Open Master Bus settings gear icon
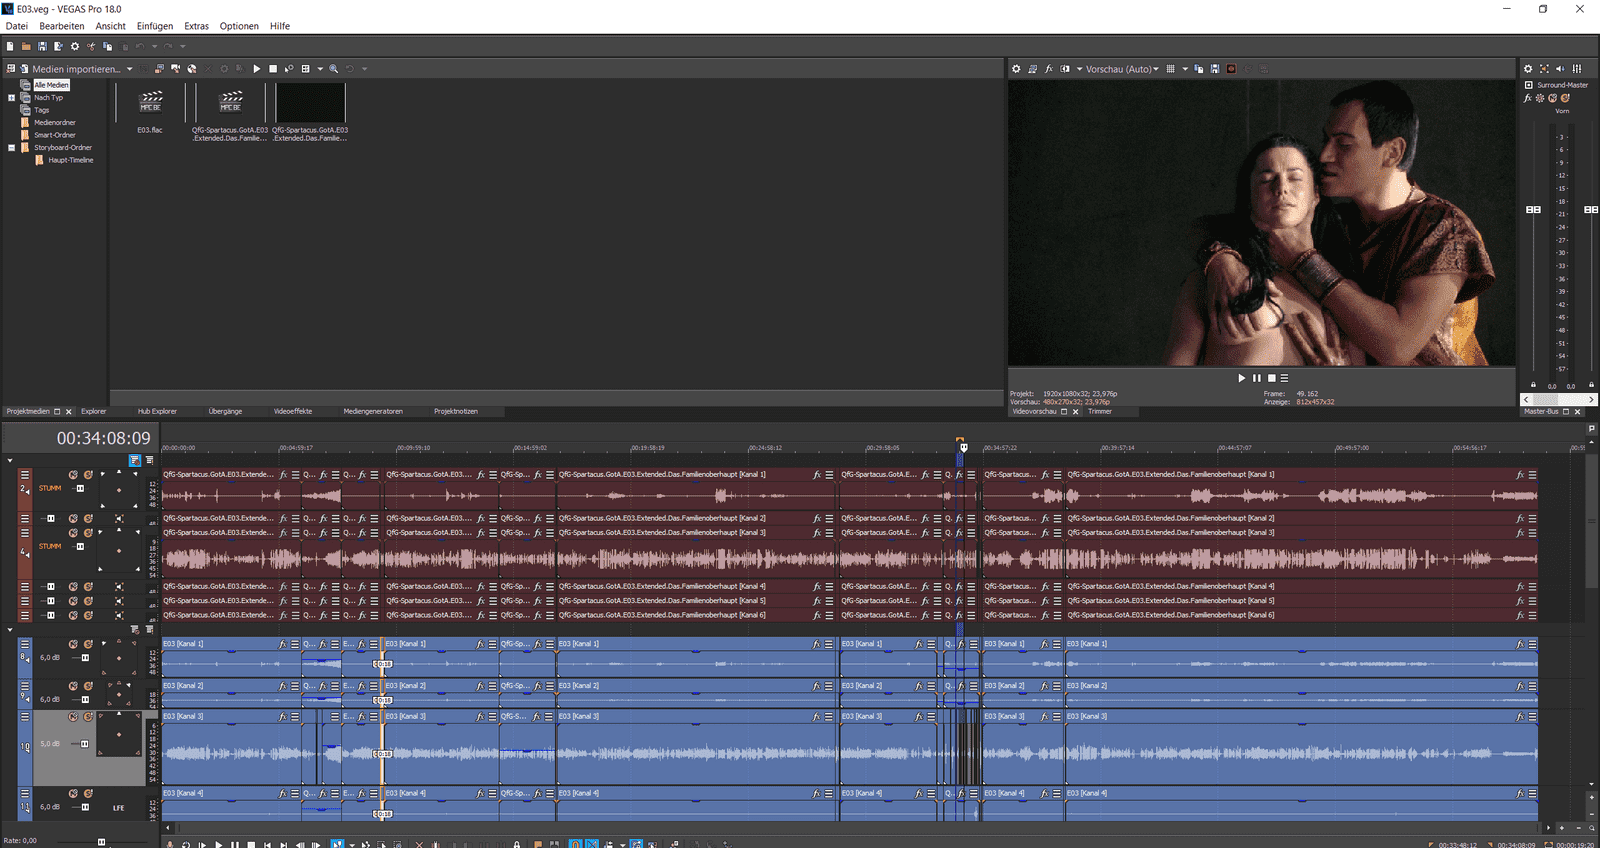The width and height of the screenshot is (1600, 848). (x=1528, y=69)
